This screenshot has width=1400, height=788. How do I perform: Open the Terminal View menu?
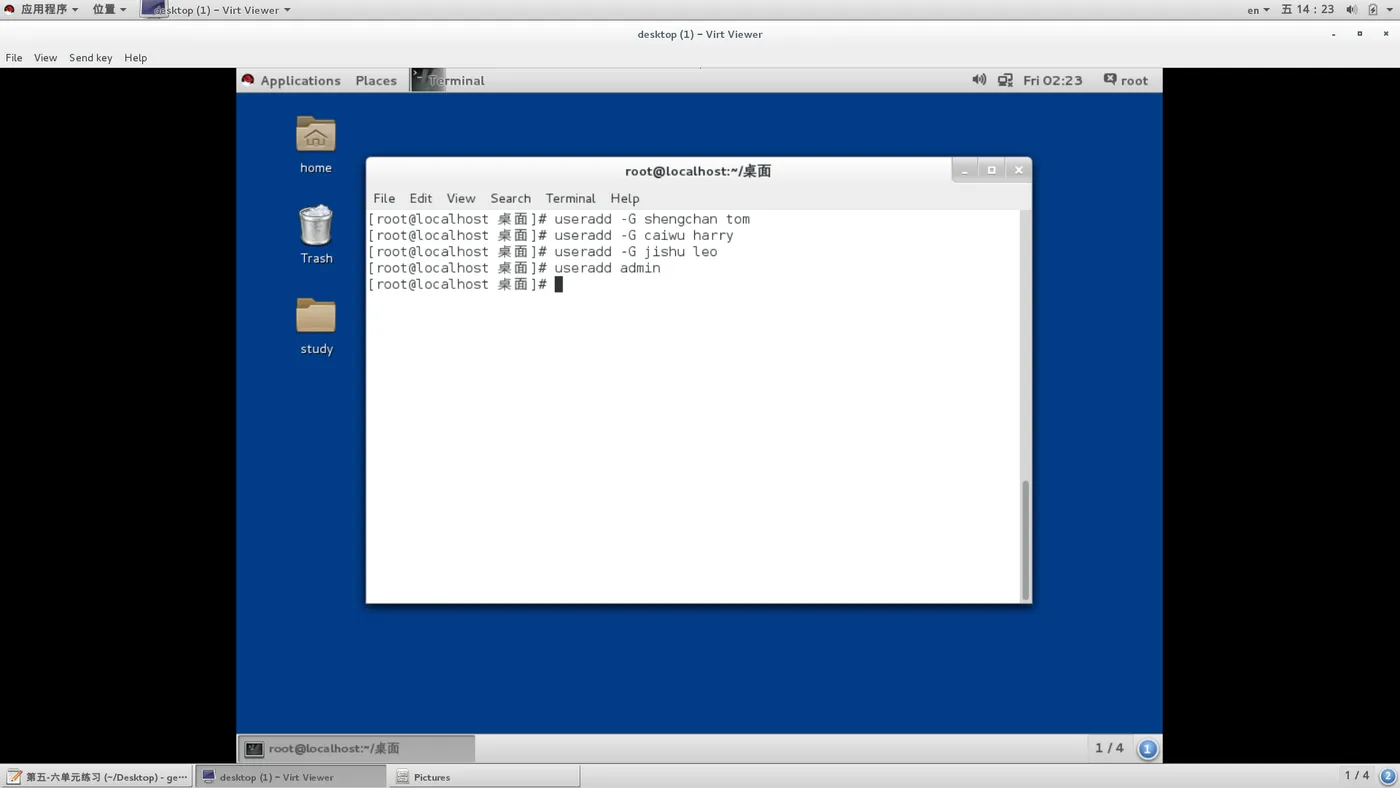[461, 198]
